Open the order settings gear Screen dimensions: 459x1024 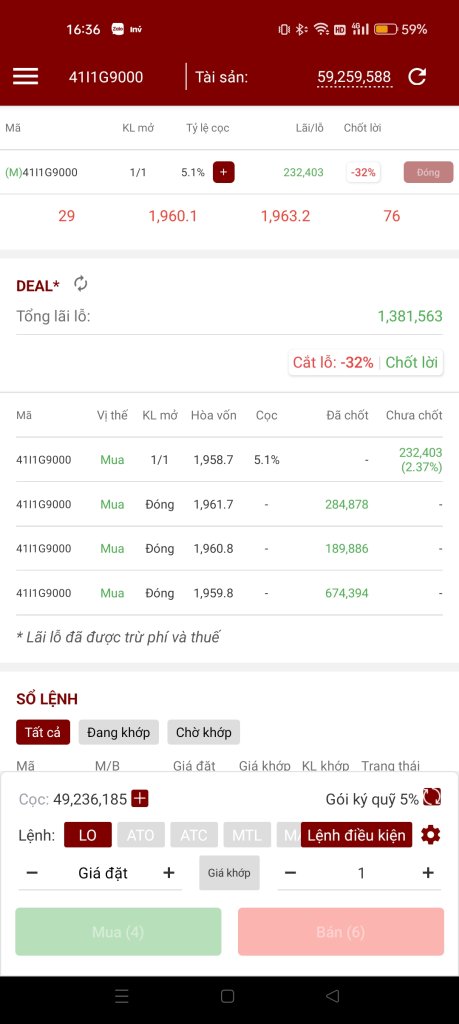tap(430, 835)
